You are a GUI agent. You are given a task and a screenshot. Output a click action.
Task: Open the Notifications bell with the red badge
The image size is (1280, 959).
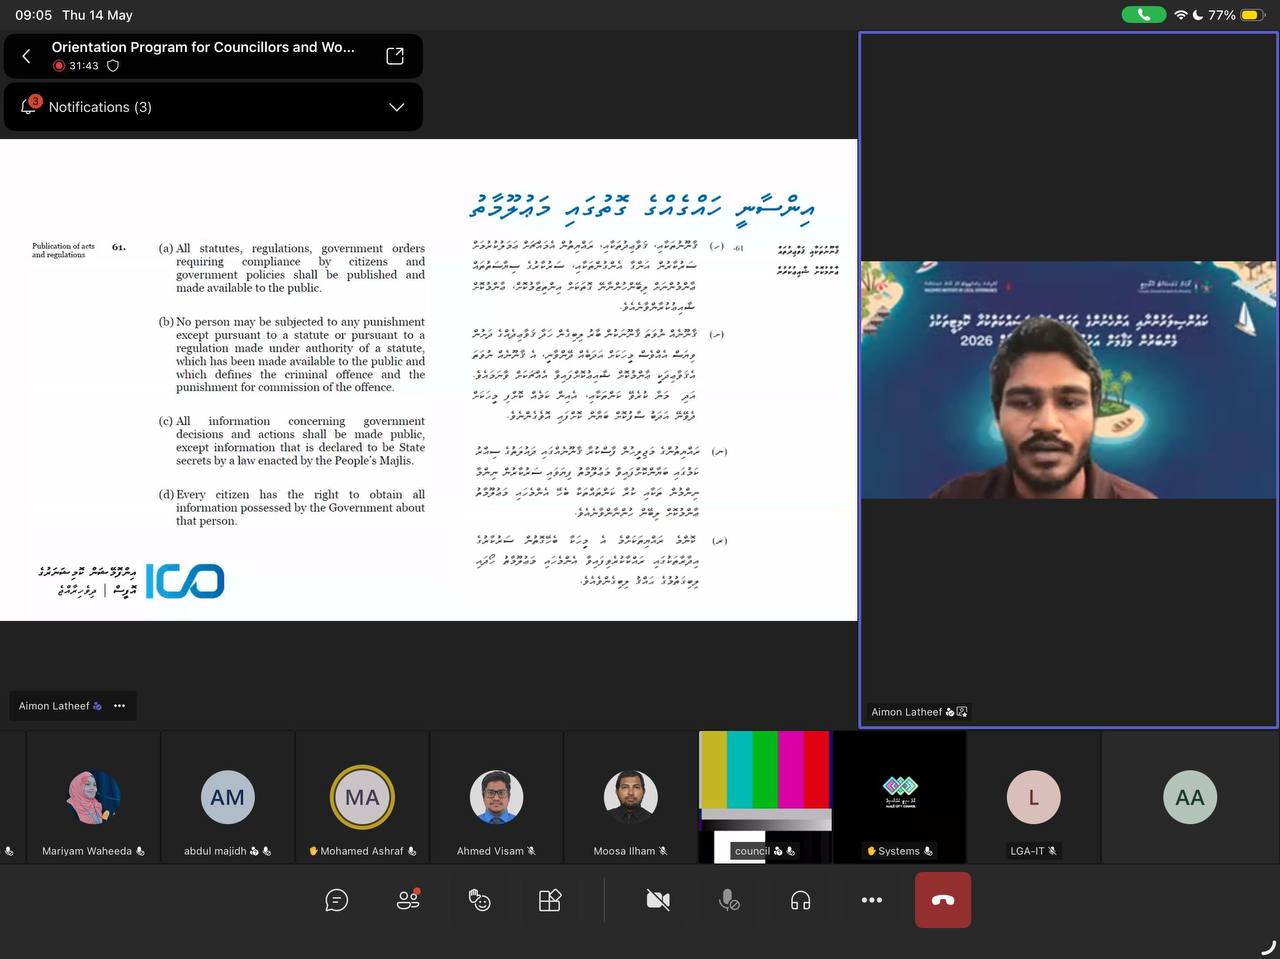(28, 106)
